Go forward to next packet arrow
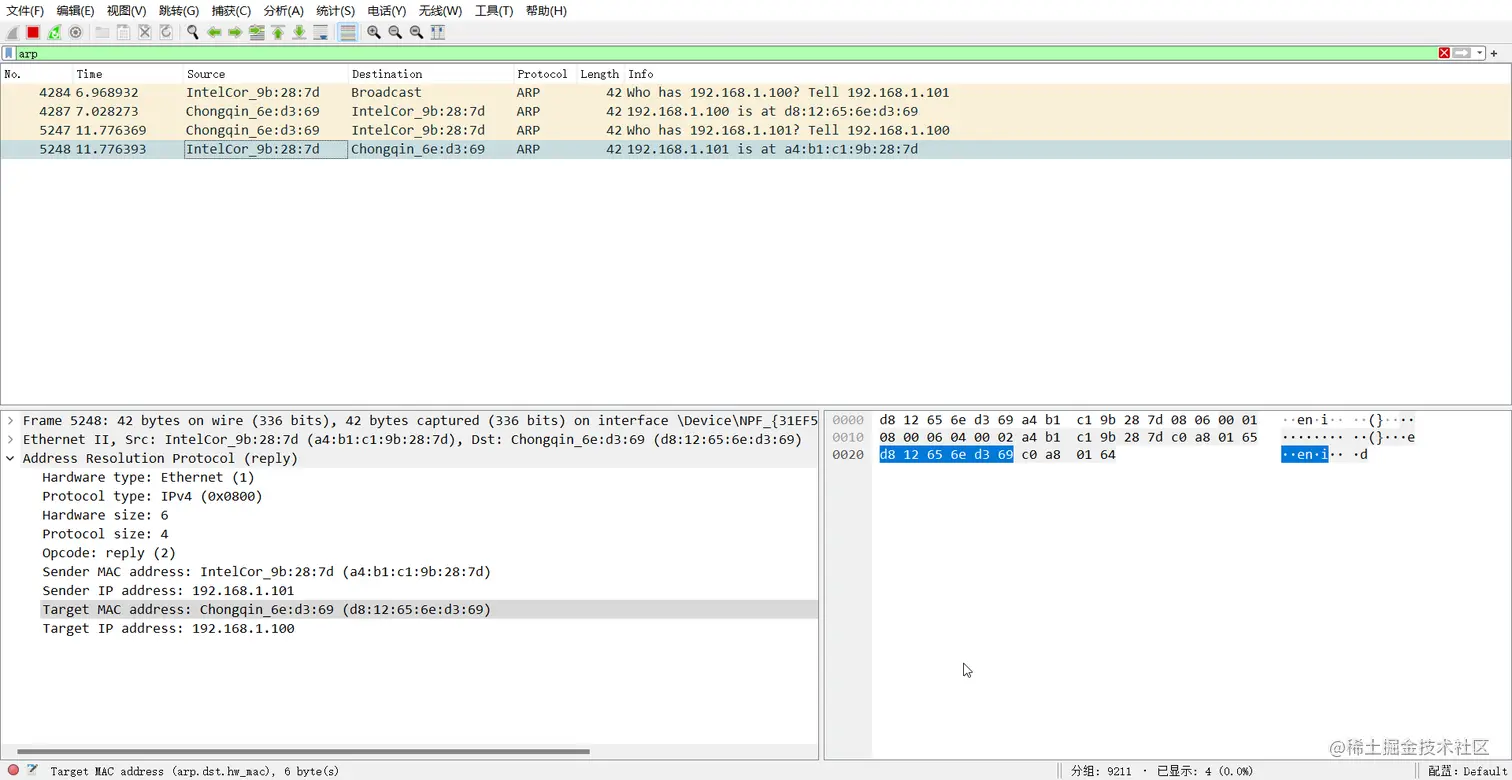1512x780 pixels. pyautogui.click(x=235, y=32)
